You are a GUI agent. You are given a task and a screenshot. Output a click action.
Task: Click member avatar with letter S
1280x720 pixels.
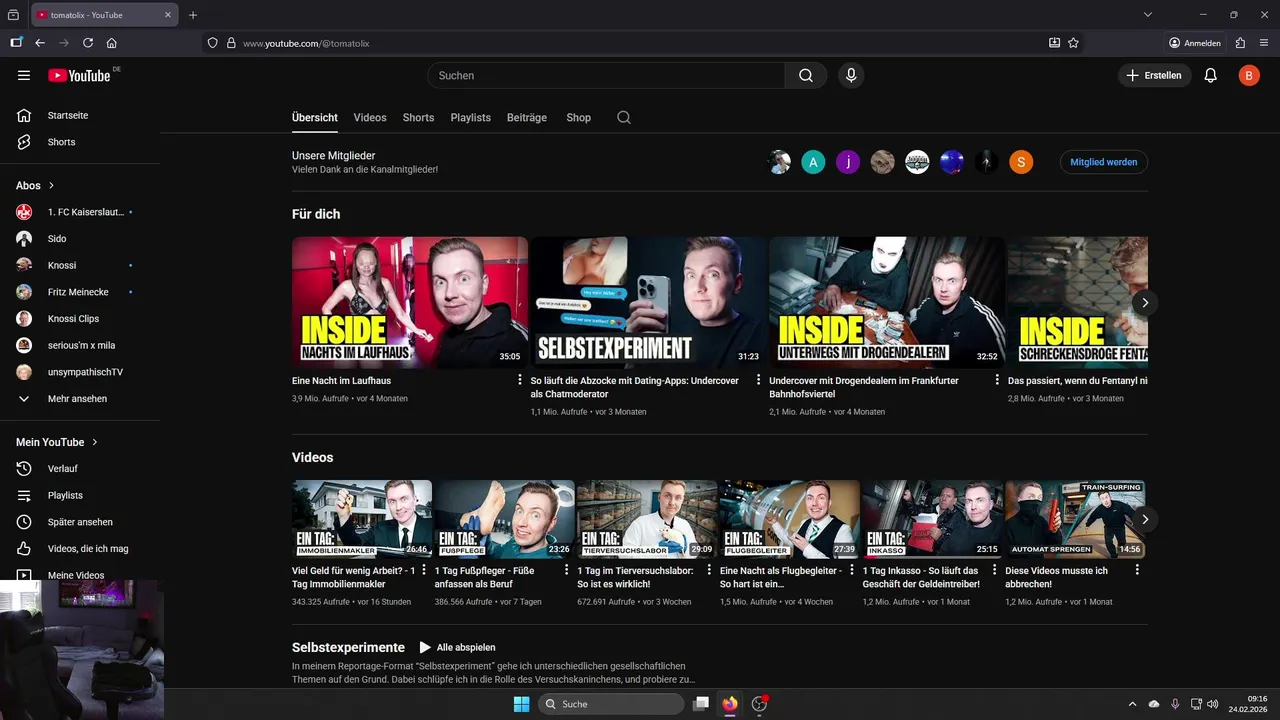tap(1021, 162)
